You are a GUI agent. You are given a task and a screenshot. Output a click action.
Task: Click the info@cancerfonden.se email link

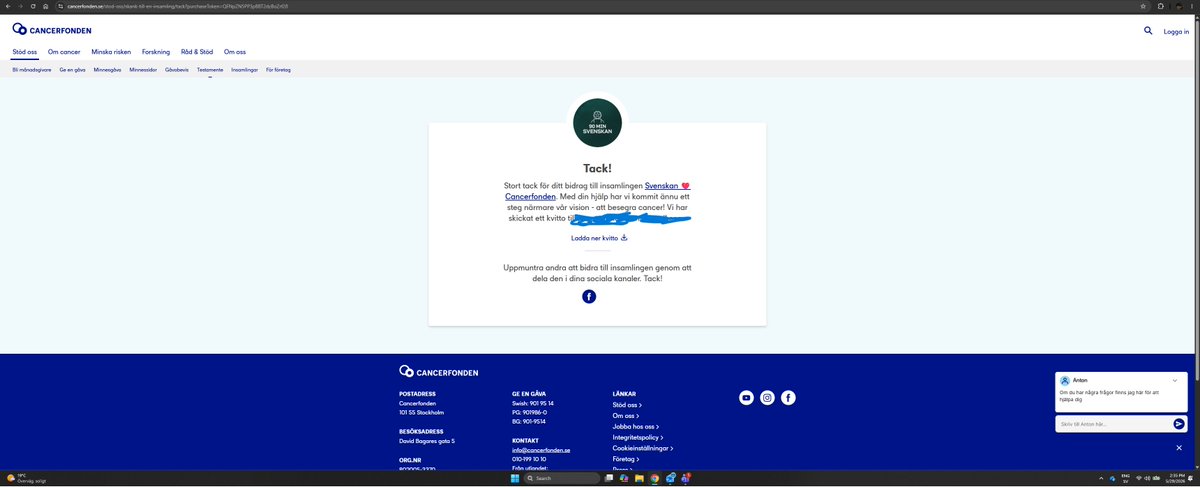pos(541,450)
